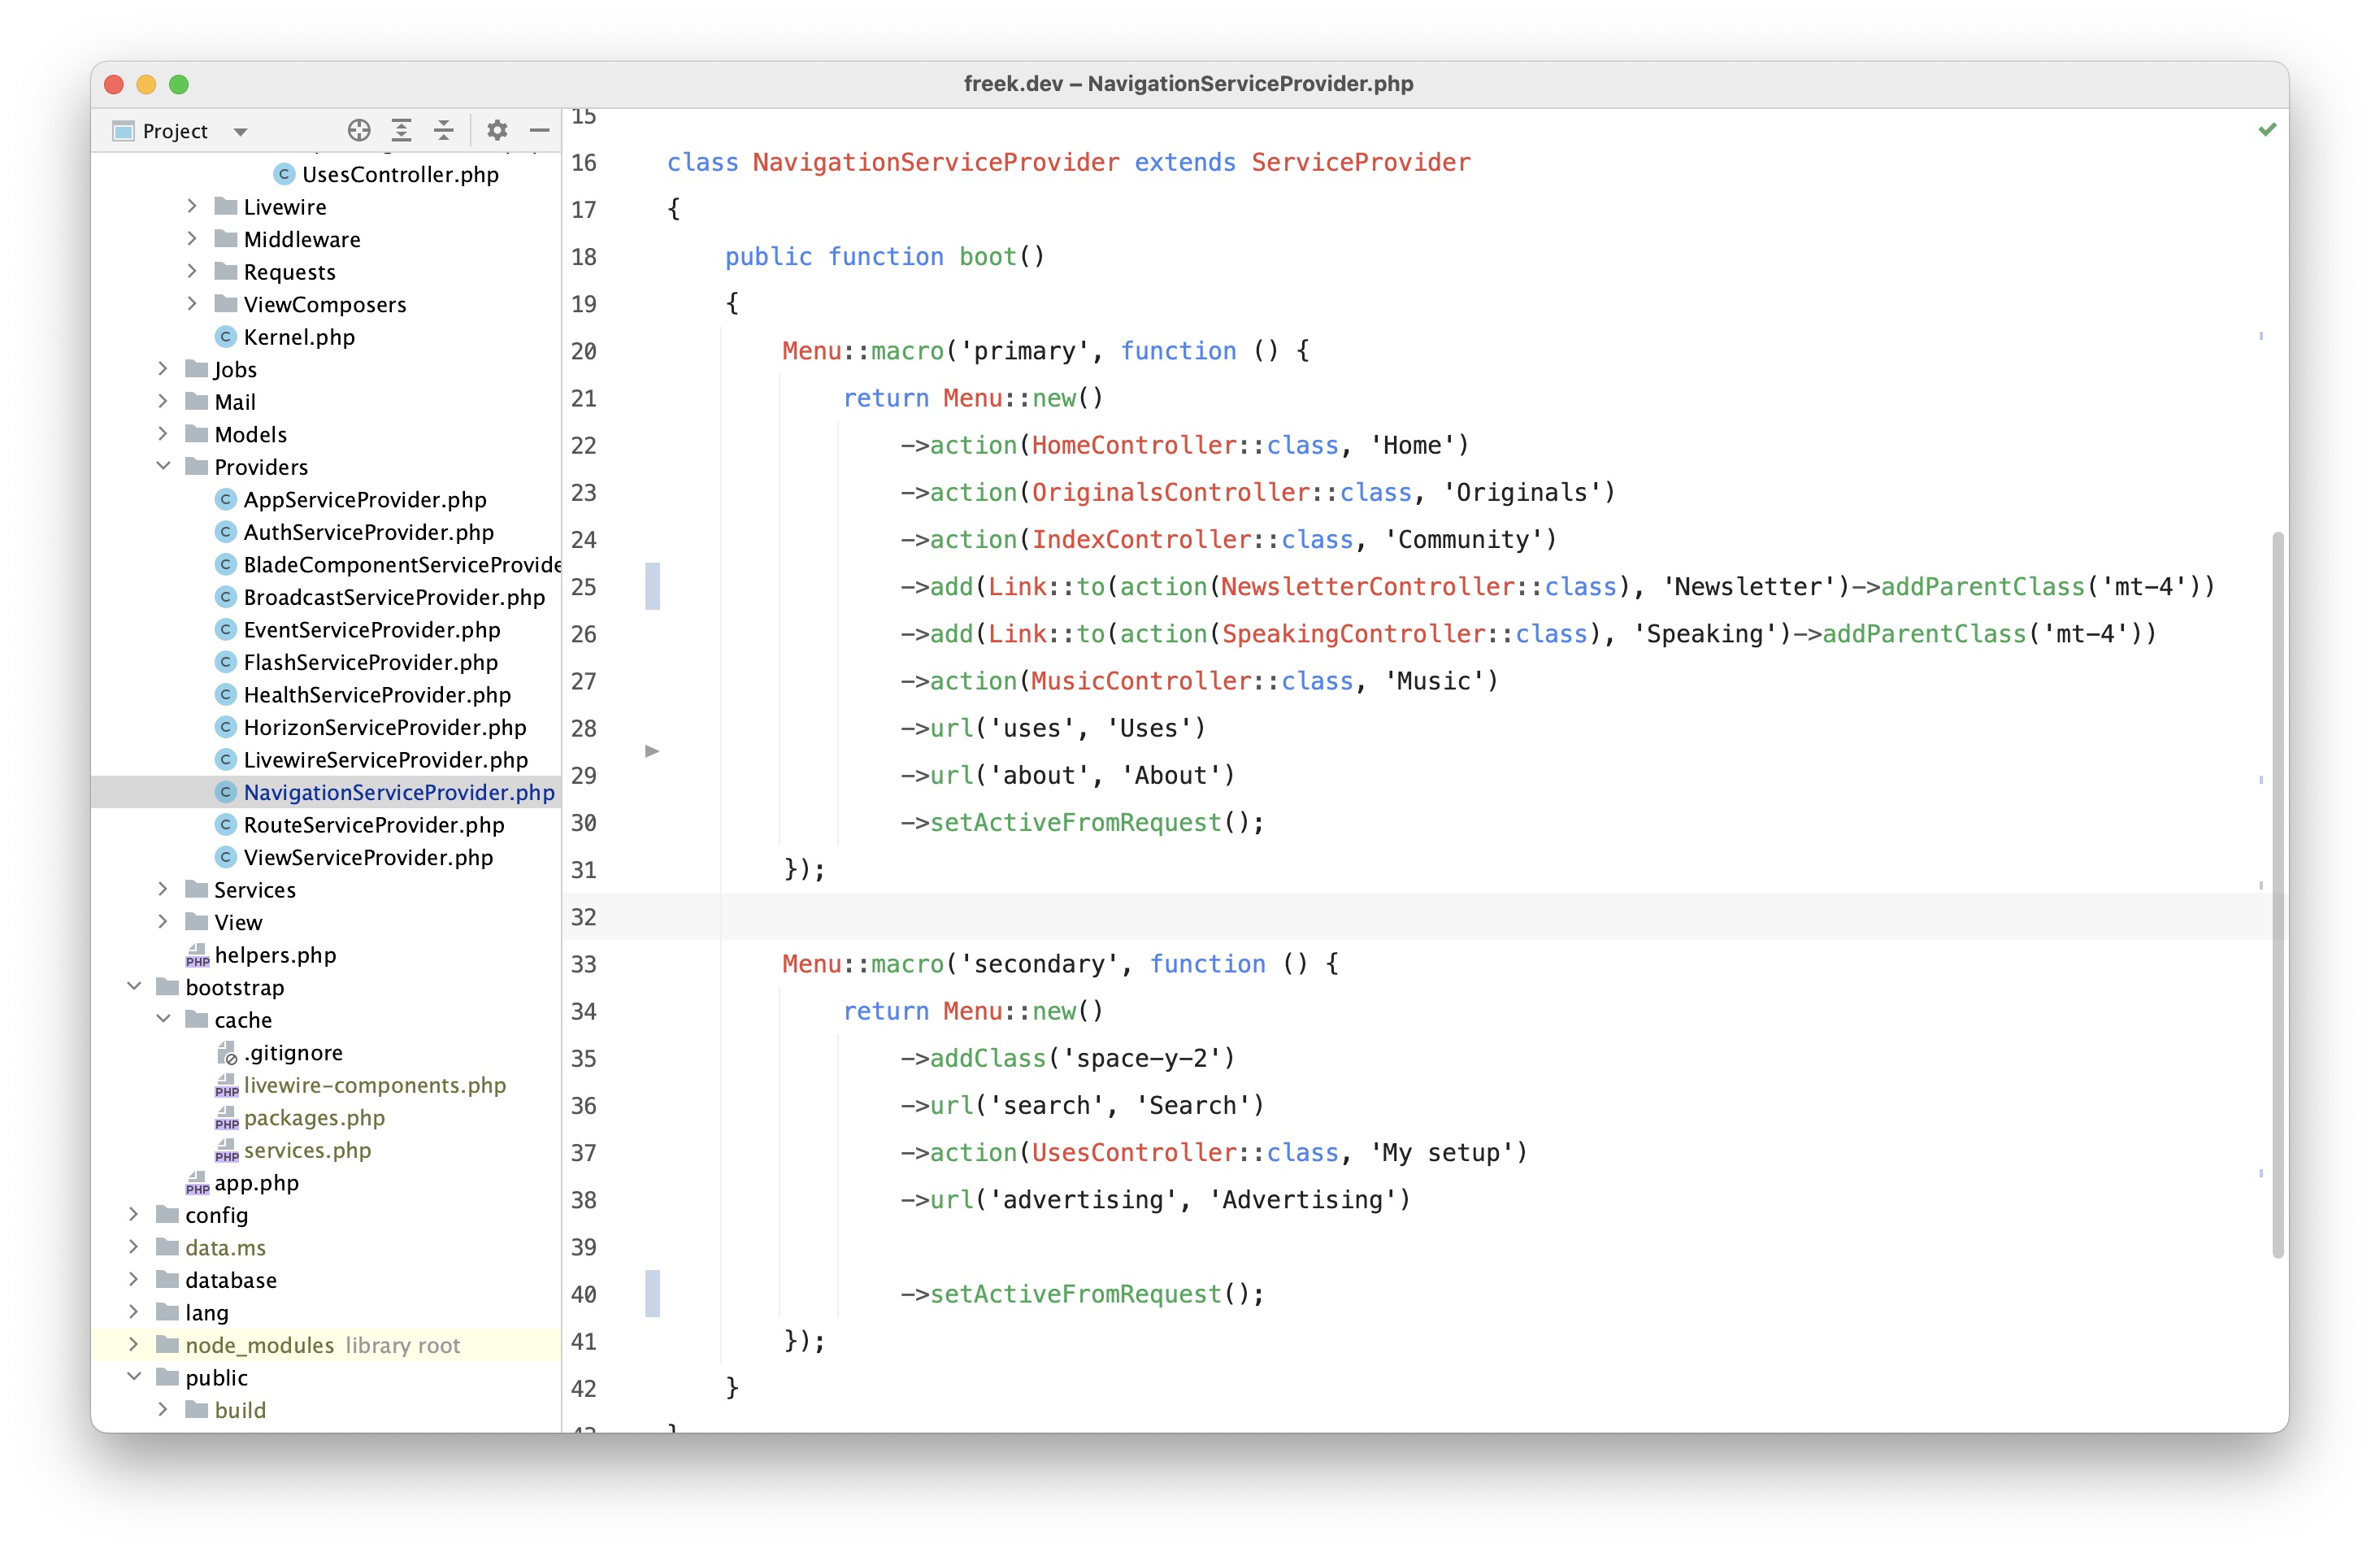Viewport: 2380px width, 1553px height.
Task: Open the Project view dropdown
Action: pos(240,132)
